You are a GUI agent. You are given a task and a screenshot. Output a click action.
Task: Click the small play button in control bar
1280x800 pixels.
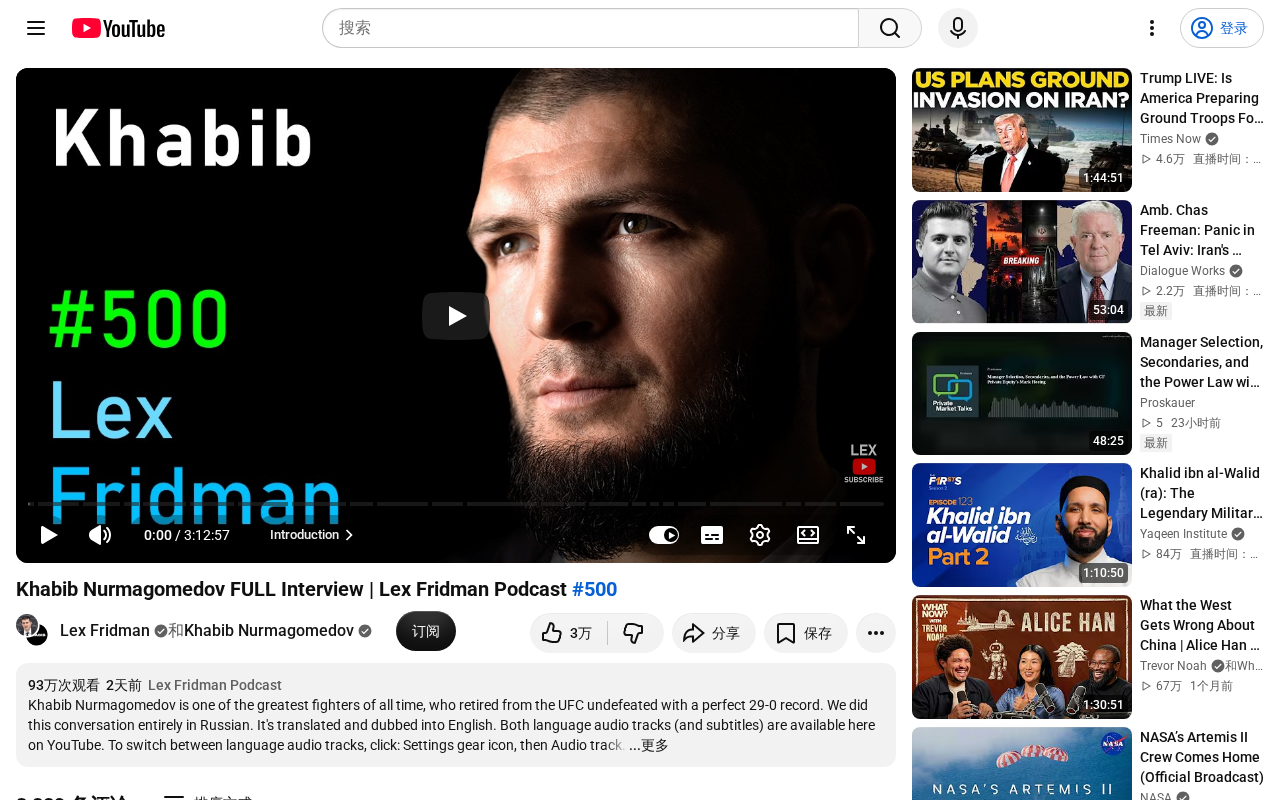click(49, 535)
